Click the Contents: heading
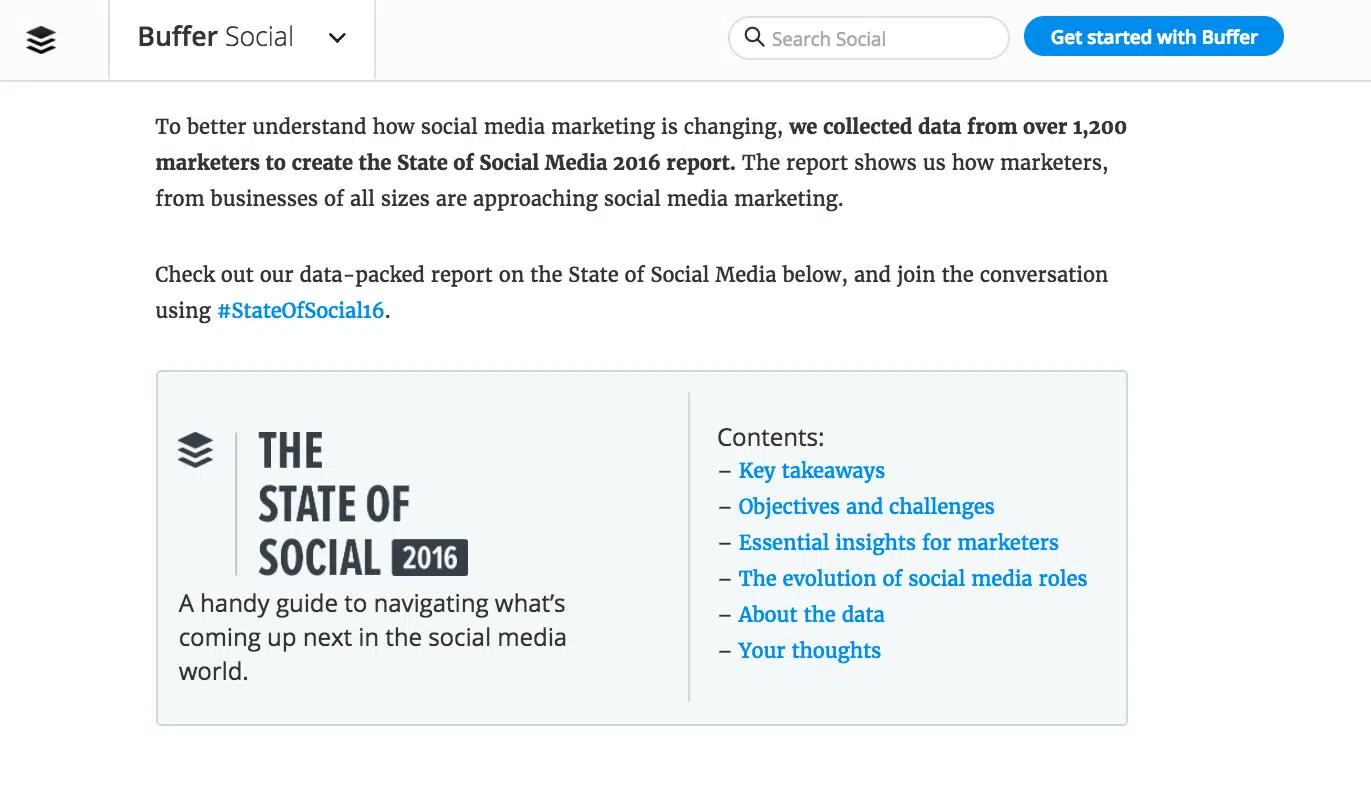 tap(770, 437)
